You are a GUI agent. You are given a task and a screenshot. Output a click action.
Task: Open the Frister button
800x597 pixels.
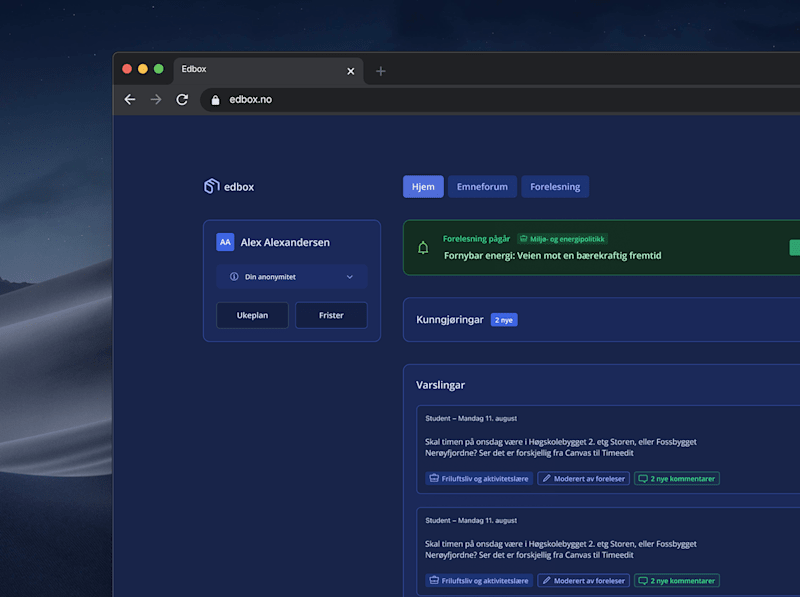[331, 315]
